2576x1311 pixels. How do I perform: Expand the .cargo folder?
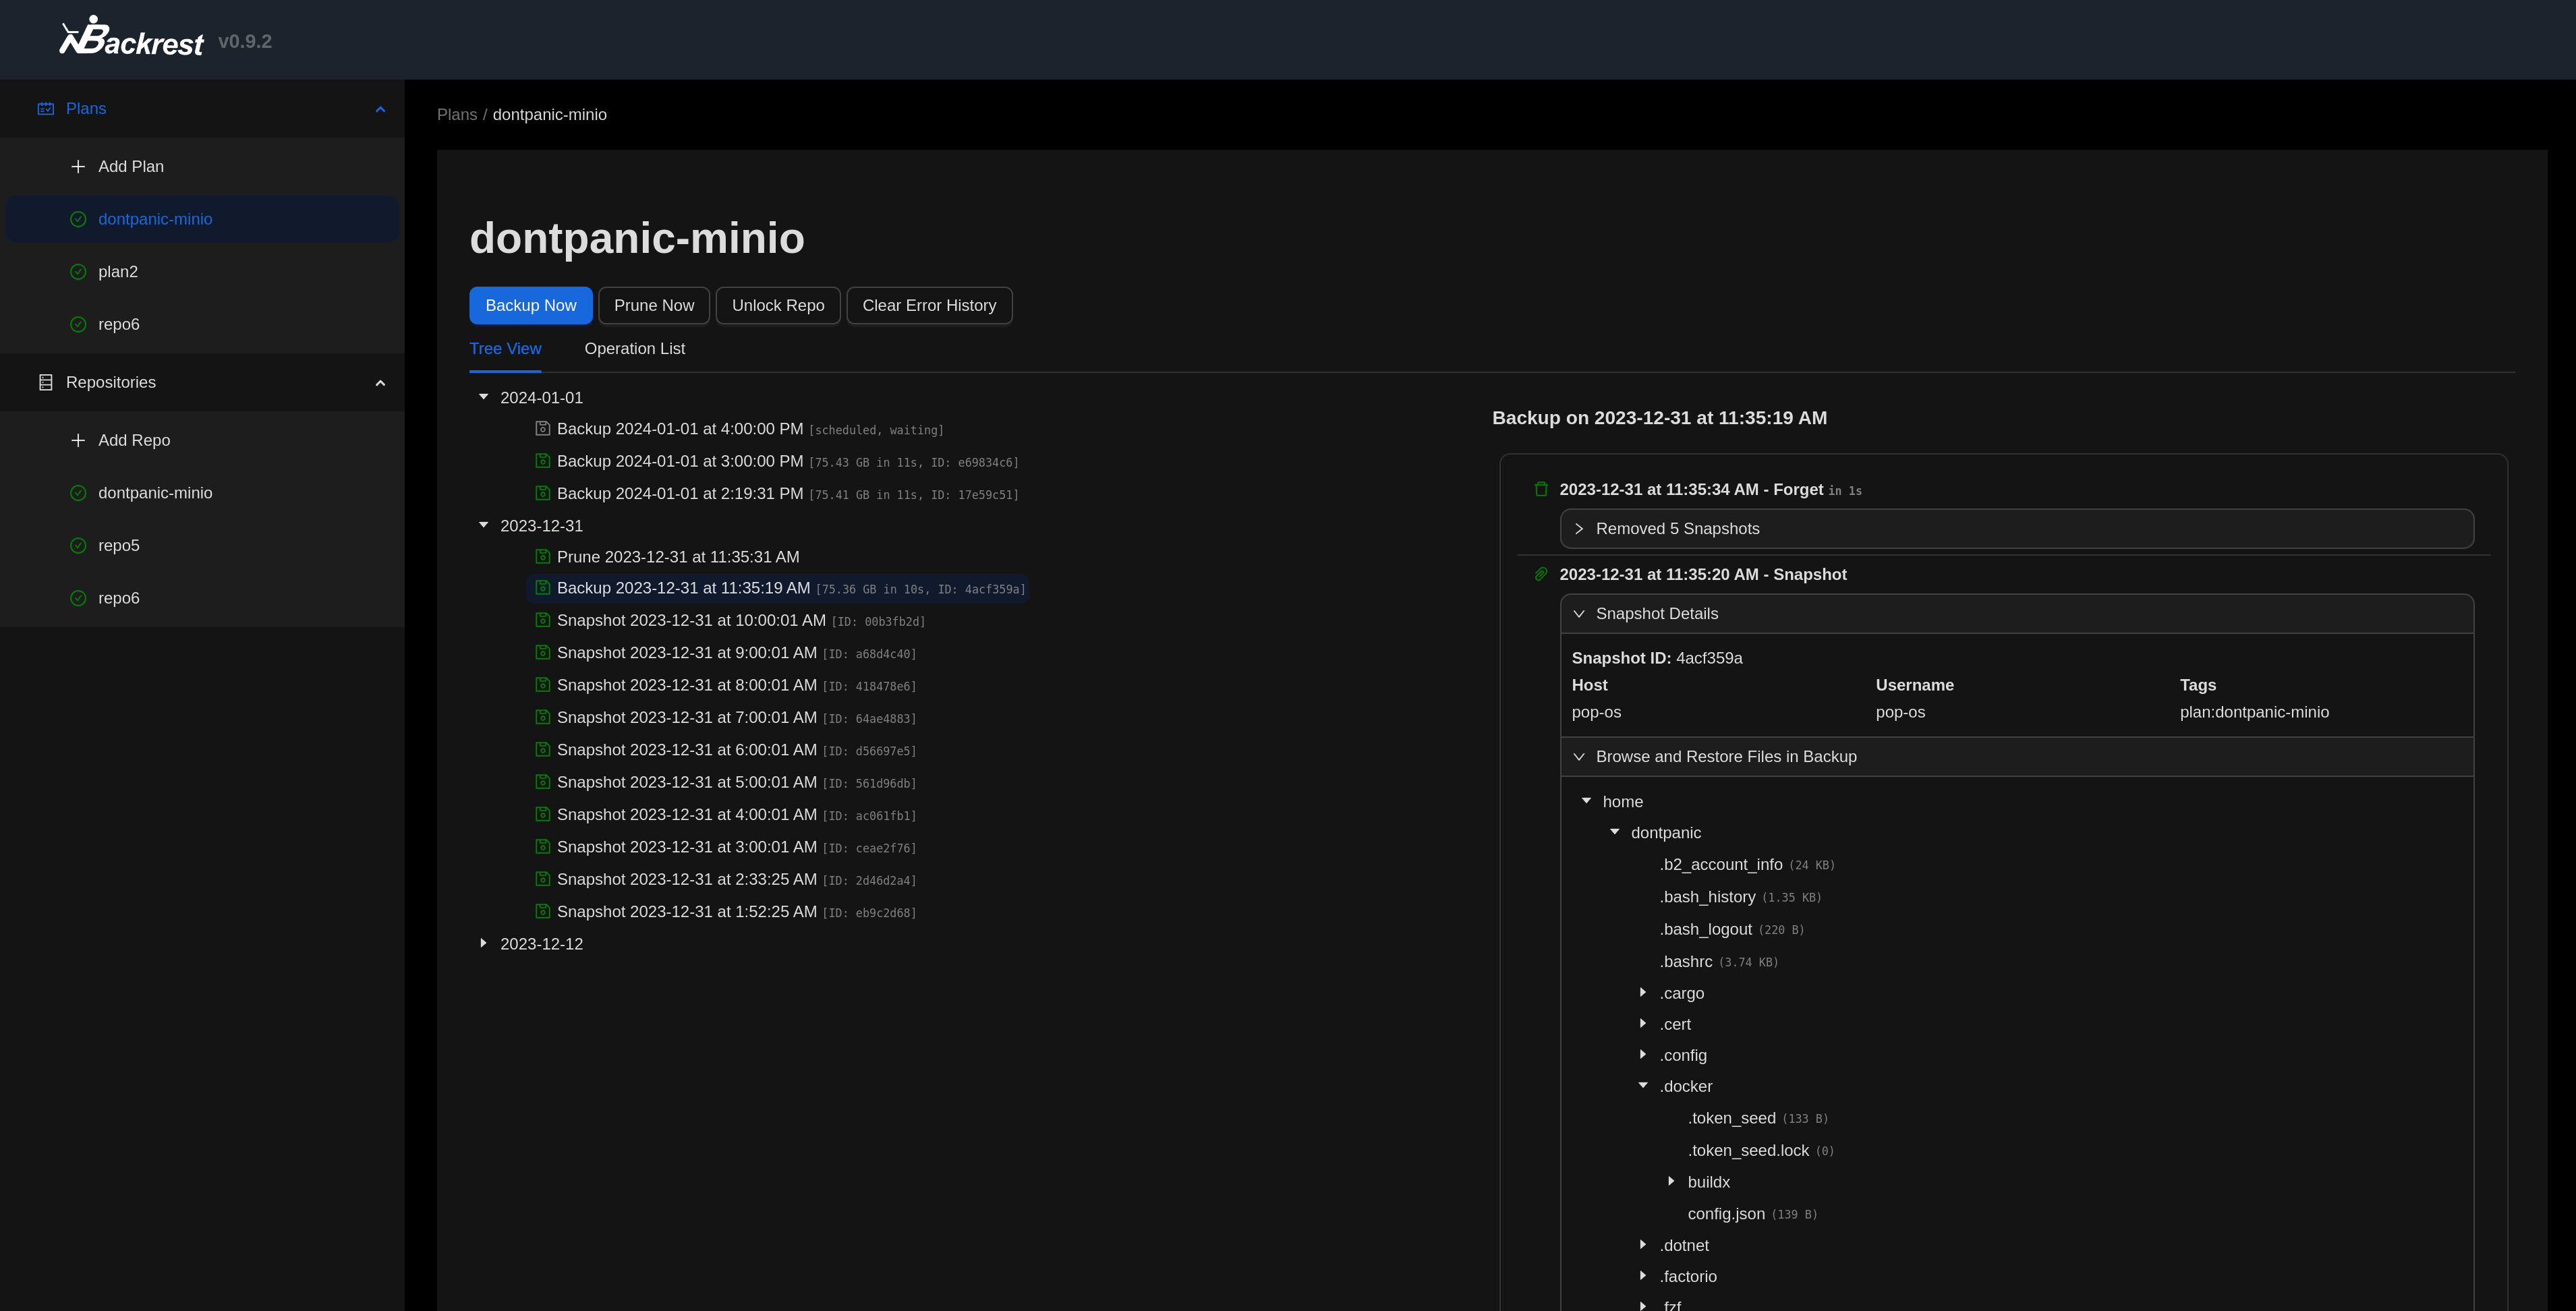tap(1643, 992)
